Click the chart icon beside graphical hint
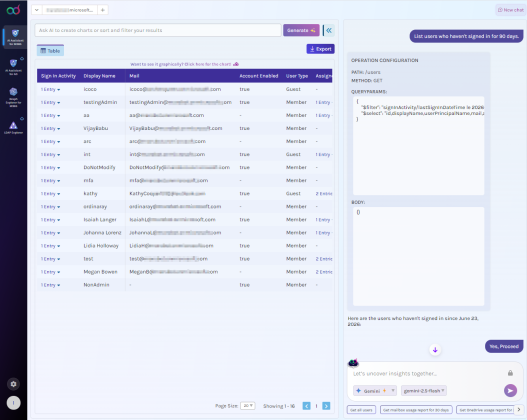527x420 pixels. (x=236, y=64)
